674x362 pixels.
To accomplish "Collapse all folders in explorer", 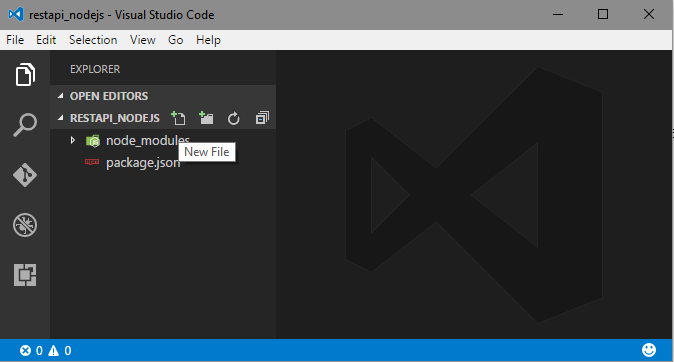I will click(262, 118).
